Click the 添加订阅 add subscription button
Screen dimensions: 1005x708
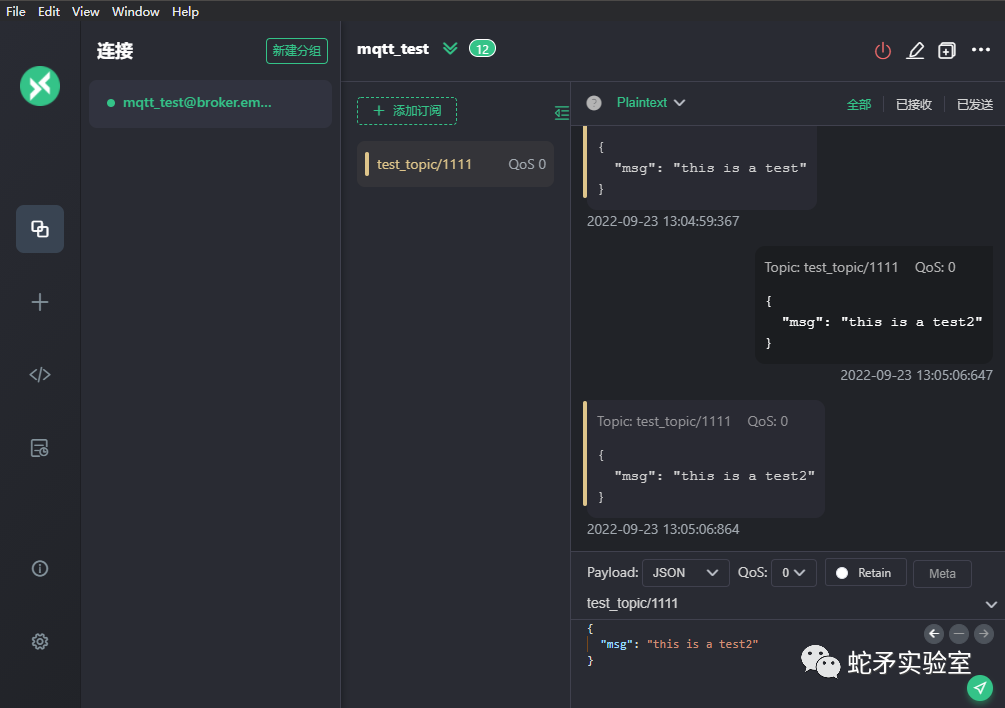407,111
